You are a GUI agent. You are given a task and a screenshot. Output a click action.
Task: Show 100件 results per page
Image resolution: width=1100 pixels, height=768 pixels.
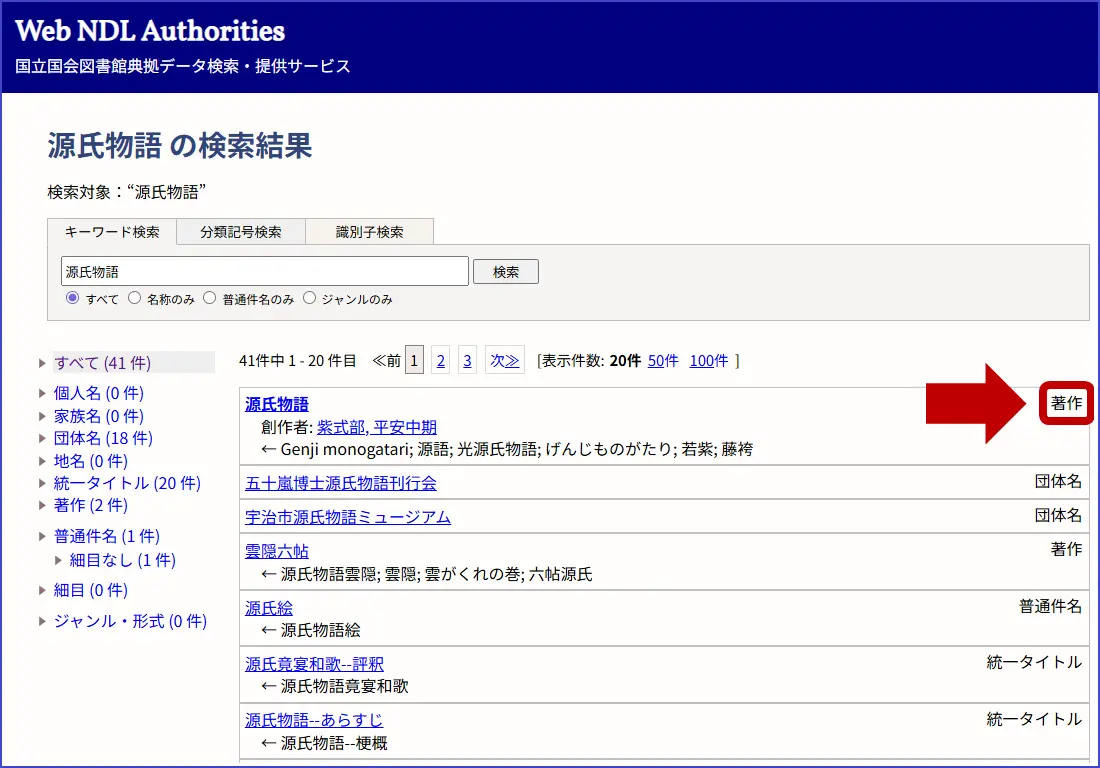coord(709,361)
